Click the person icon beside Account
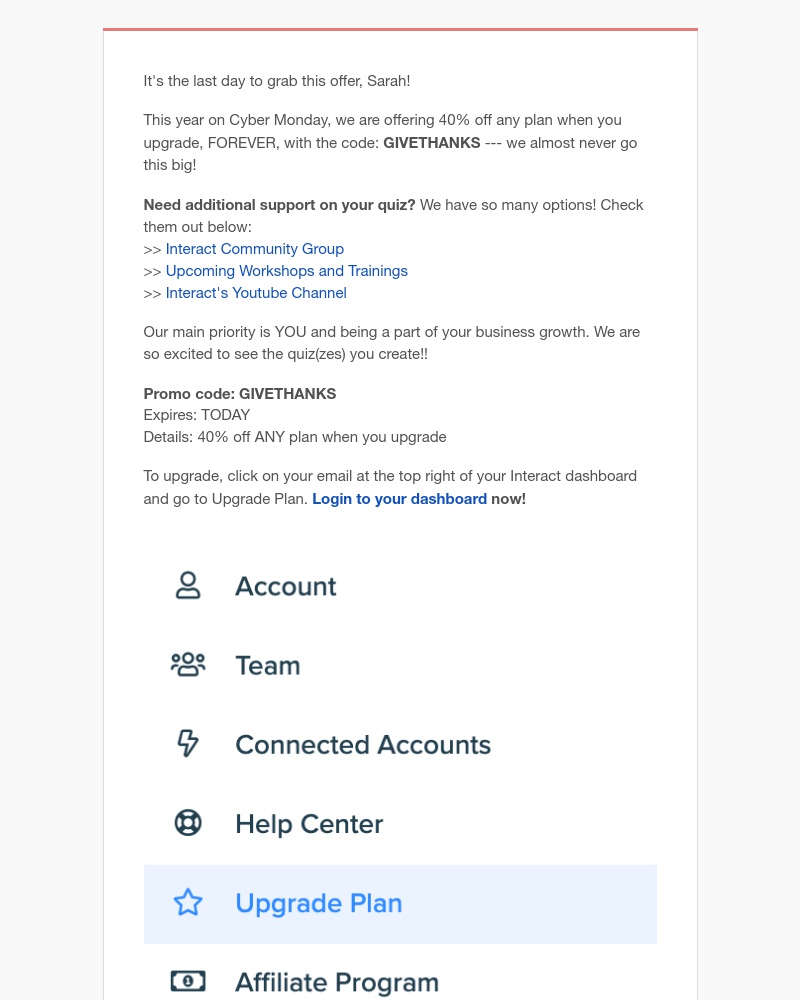 click(188, 586)
